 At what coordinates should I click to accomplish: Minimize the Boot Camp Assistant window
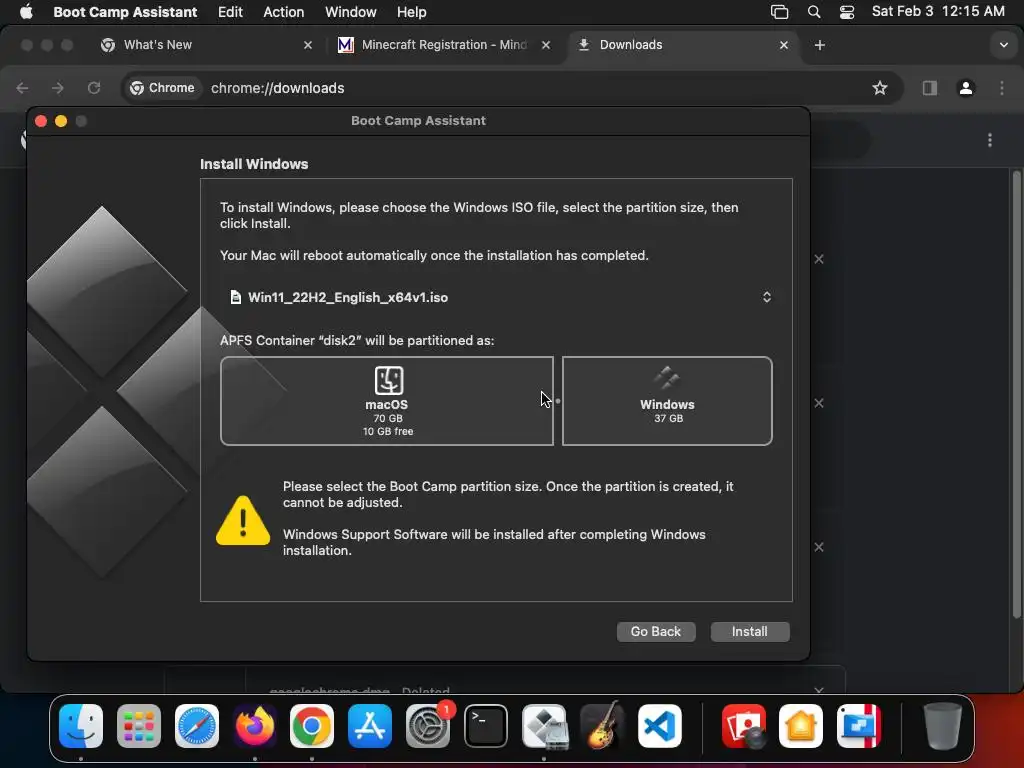click(61, 121)
